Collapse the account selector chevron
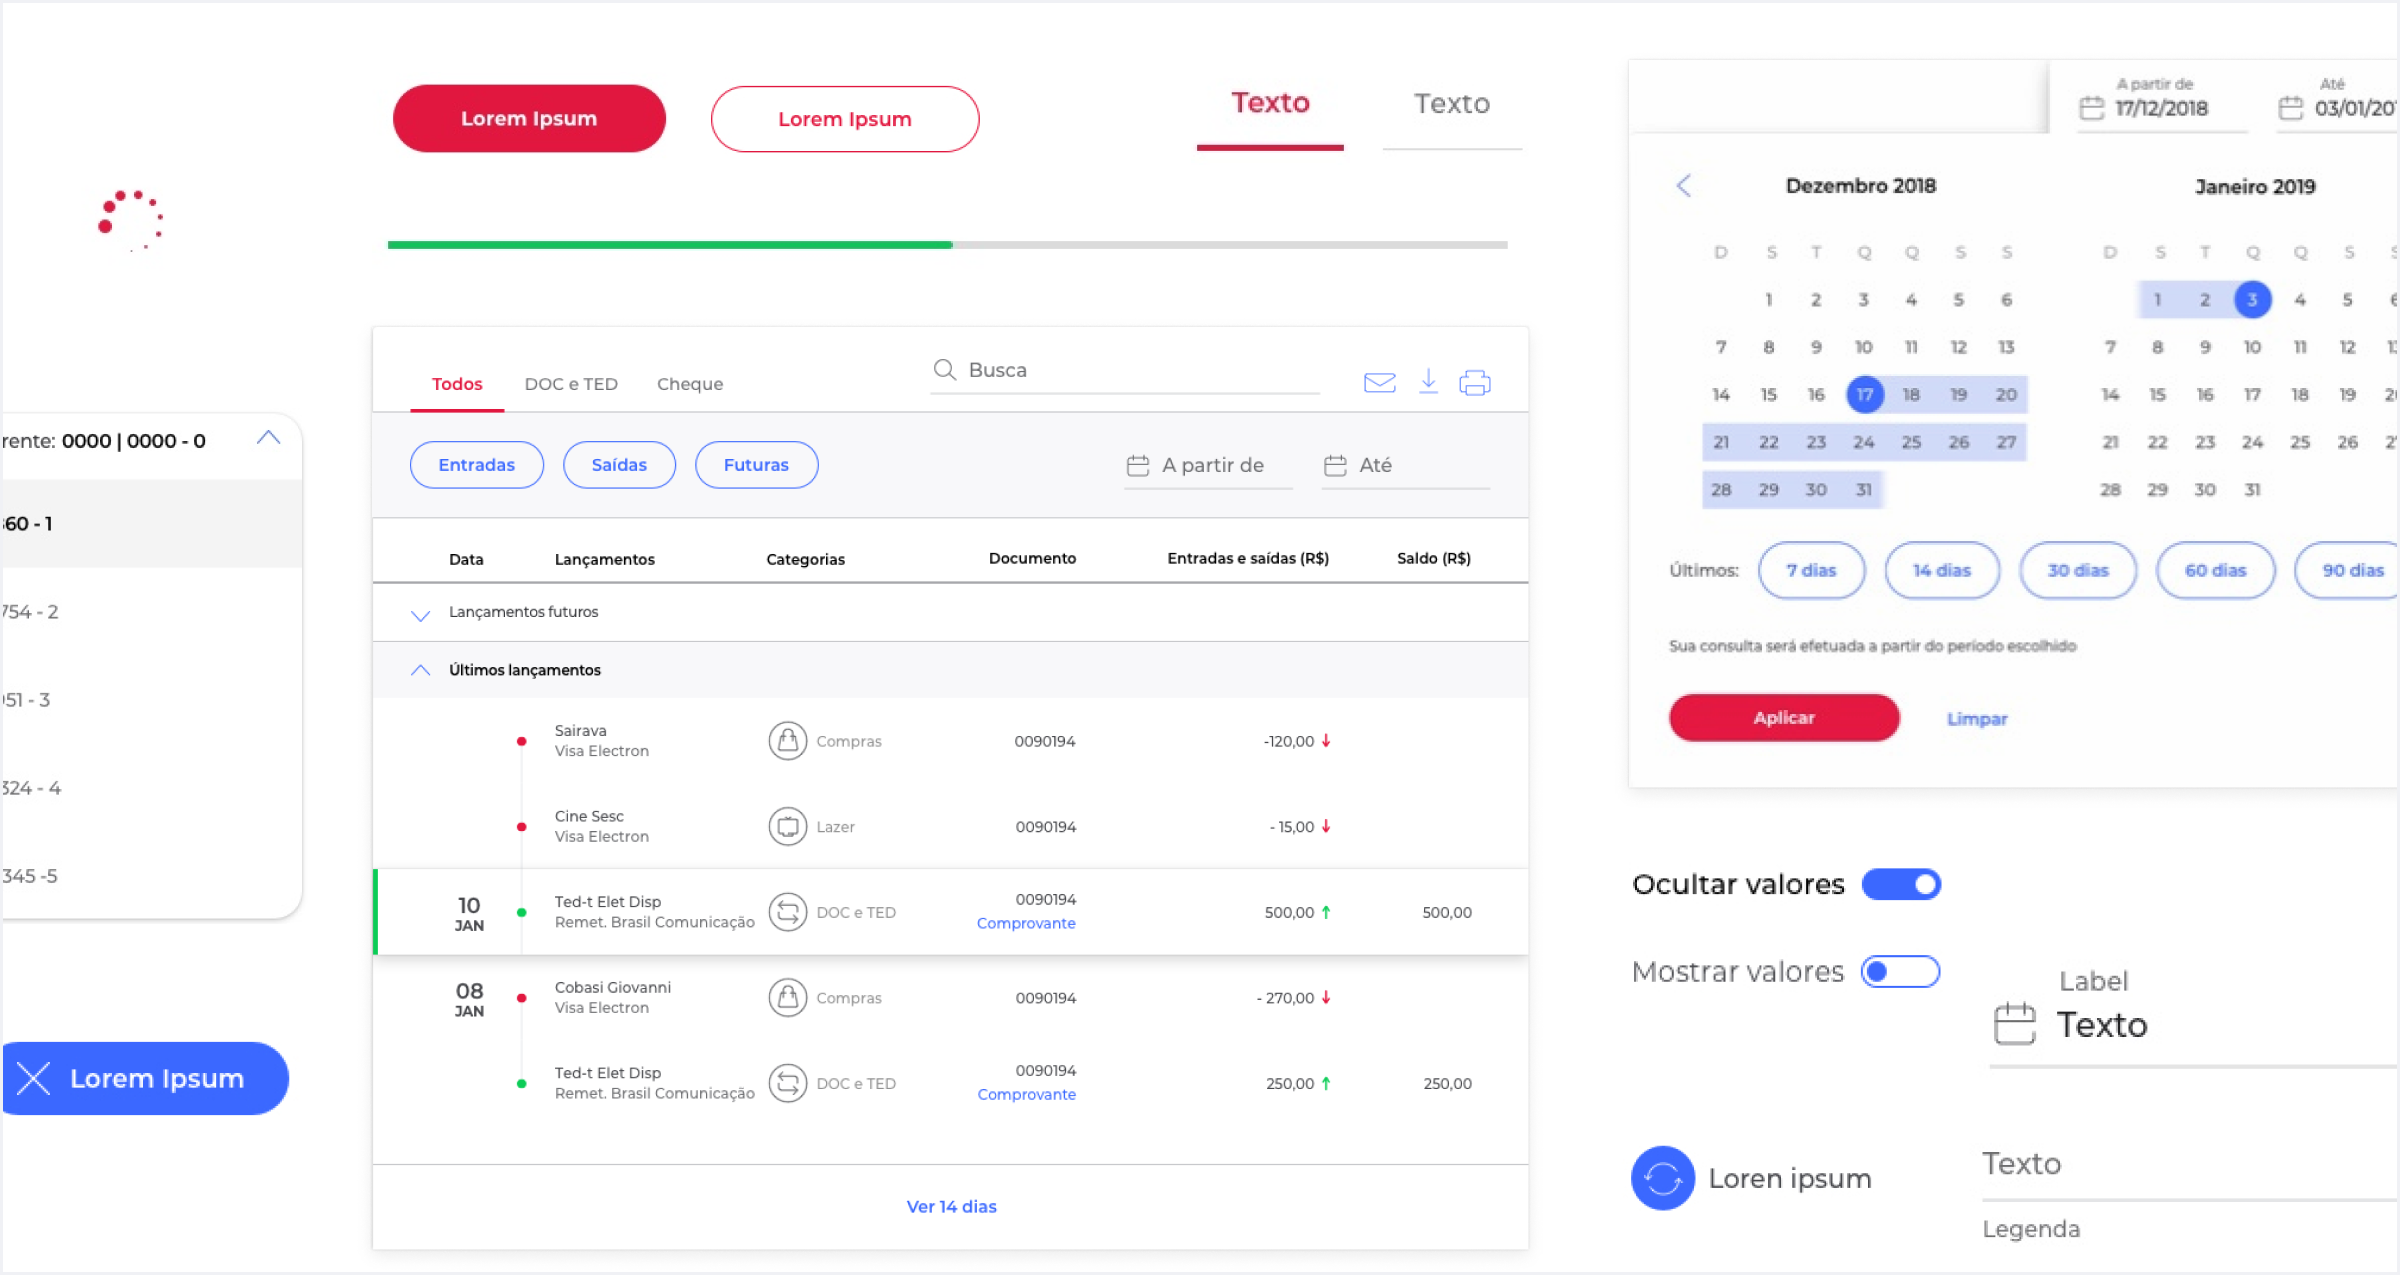 [268, 439]
